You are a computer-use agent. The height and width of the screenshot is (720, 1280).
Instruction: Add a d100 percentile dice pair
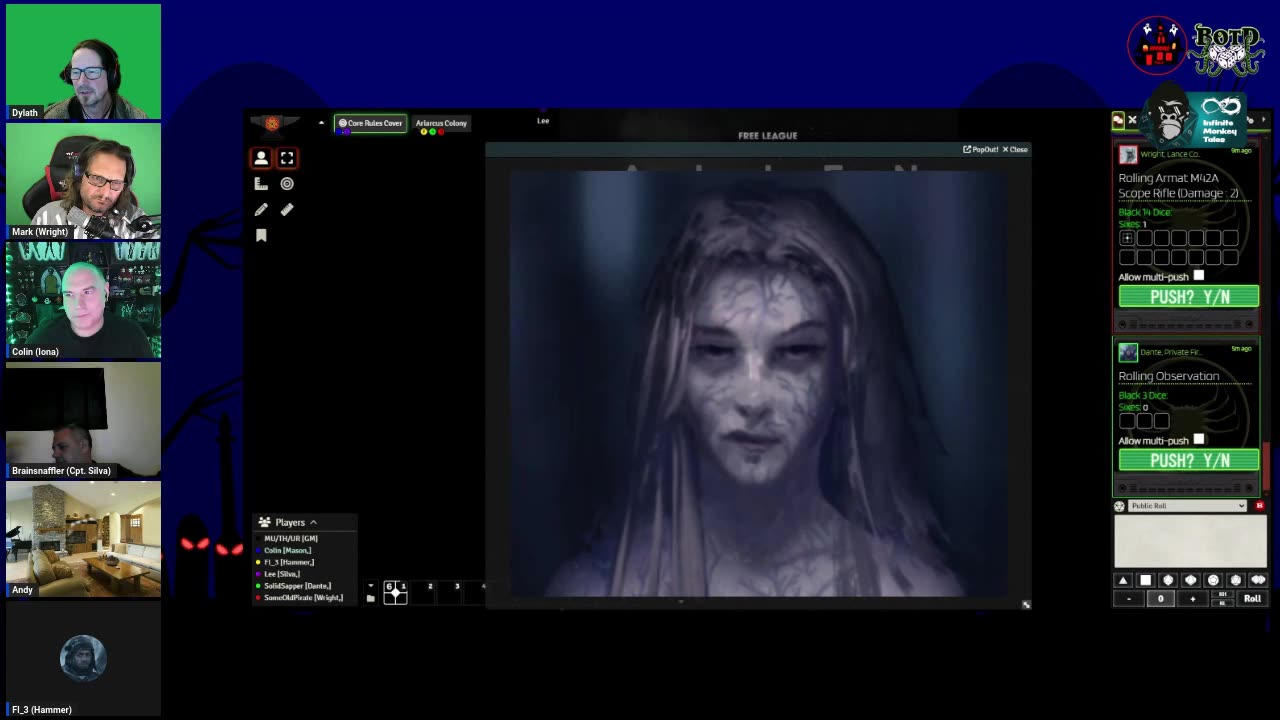coord(1258,580)
